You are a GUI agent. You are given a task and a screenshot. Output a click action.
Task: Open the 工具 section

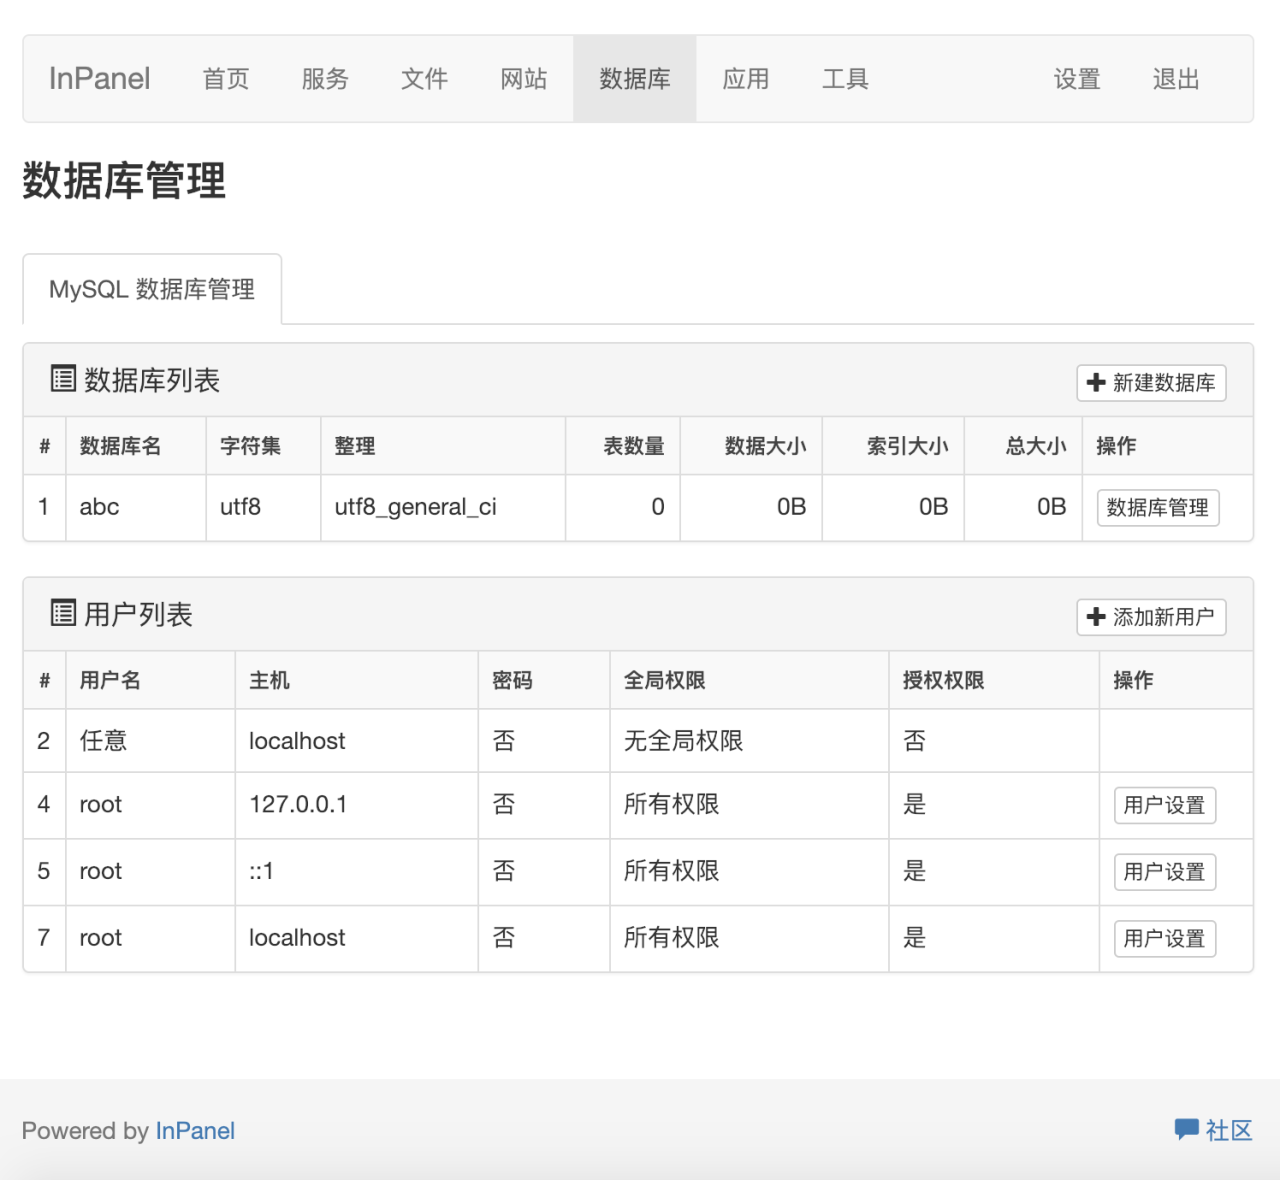click(845, 78)
